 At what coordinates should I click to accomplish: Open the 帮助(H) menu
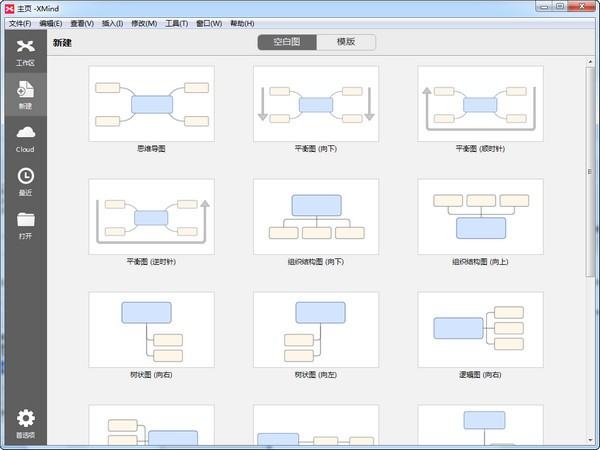click(242, 23)
